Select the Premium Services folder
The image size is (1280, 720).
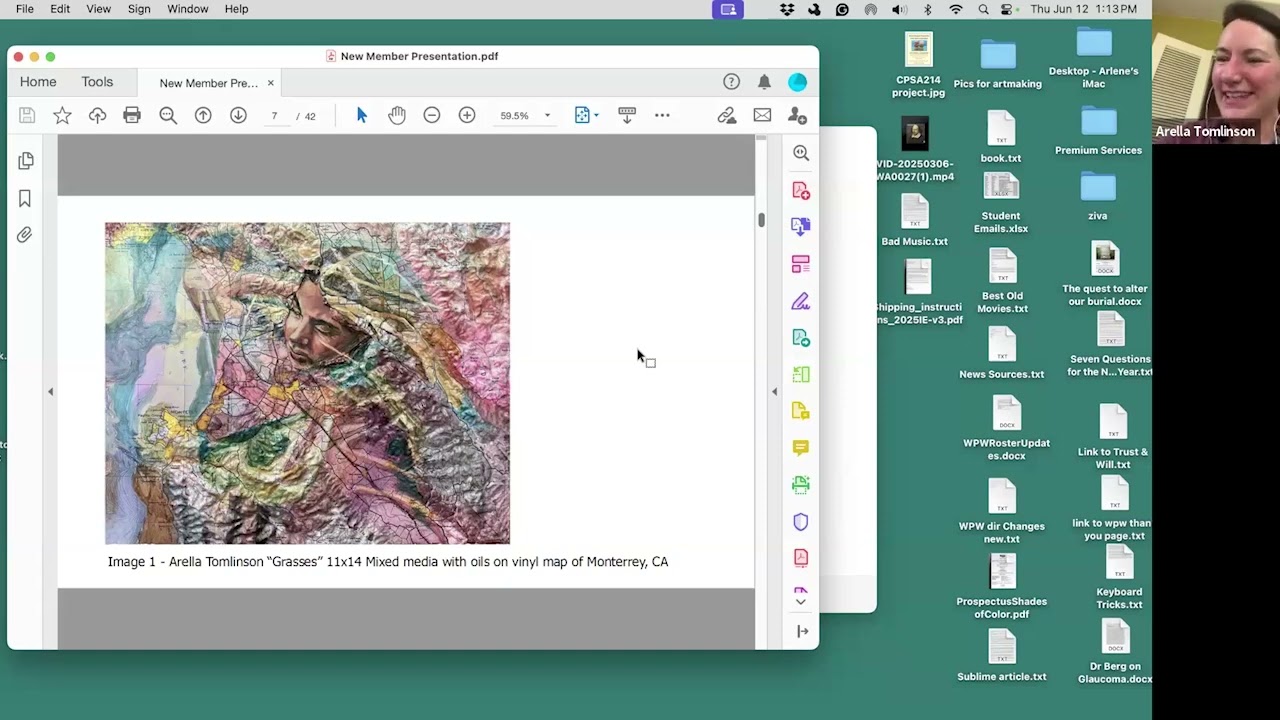[x=1098, y=132]
